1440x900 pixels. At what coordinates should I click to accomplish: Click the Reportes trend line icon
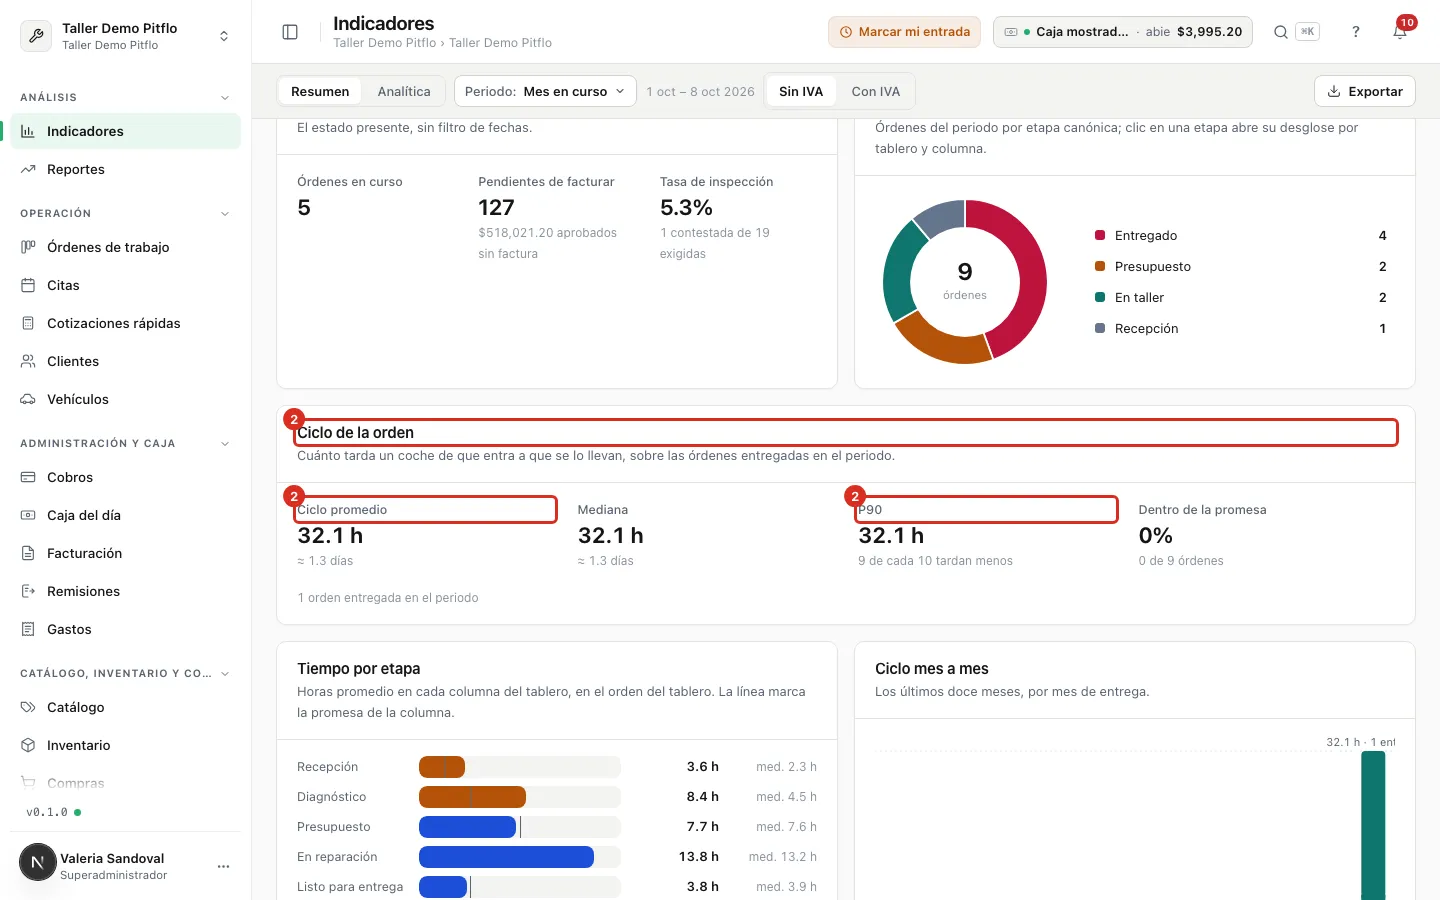tap(28, 169)
